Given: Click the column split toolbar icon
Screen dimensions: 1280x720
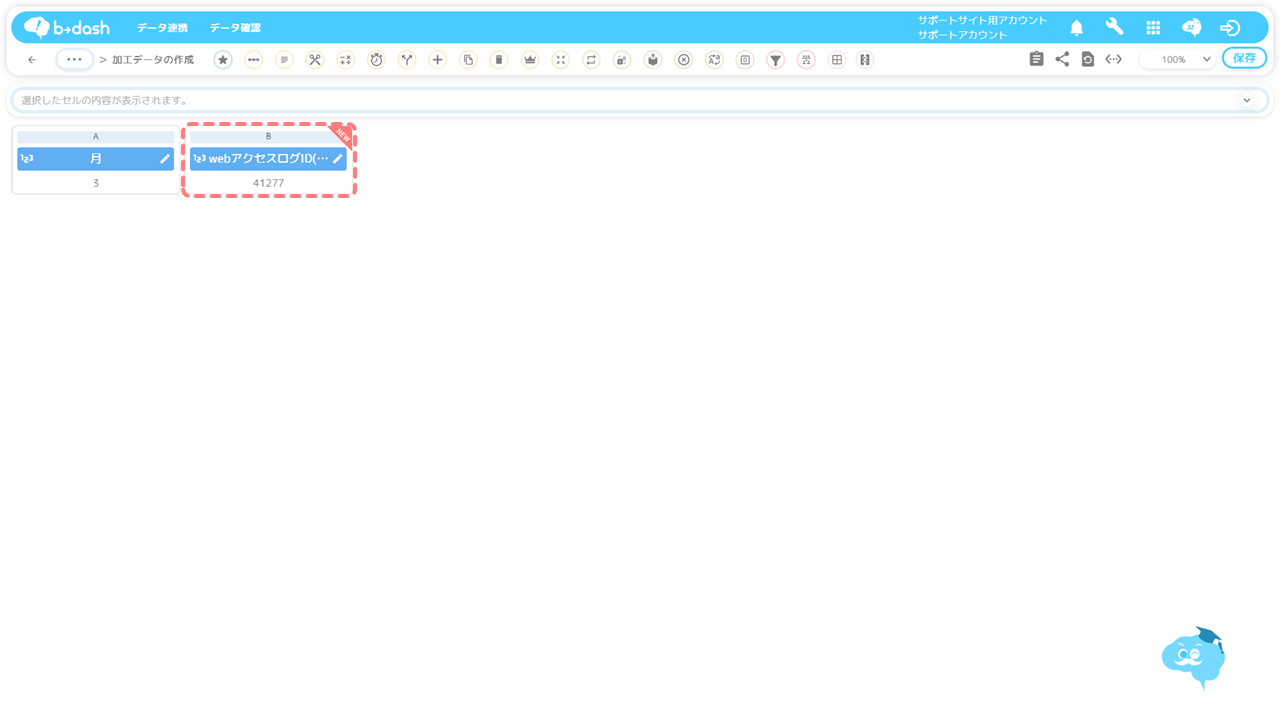Looking at the screenshot, I should tap(866, 60).
